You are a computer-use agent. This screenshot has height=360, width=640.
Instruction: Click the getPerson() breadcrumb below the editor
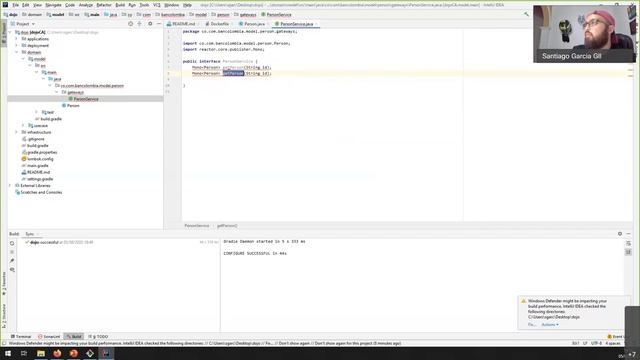[x=227, y=226]
